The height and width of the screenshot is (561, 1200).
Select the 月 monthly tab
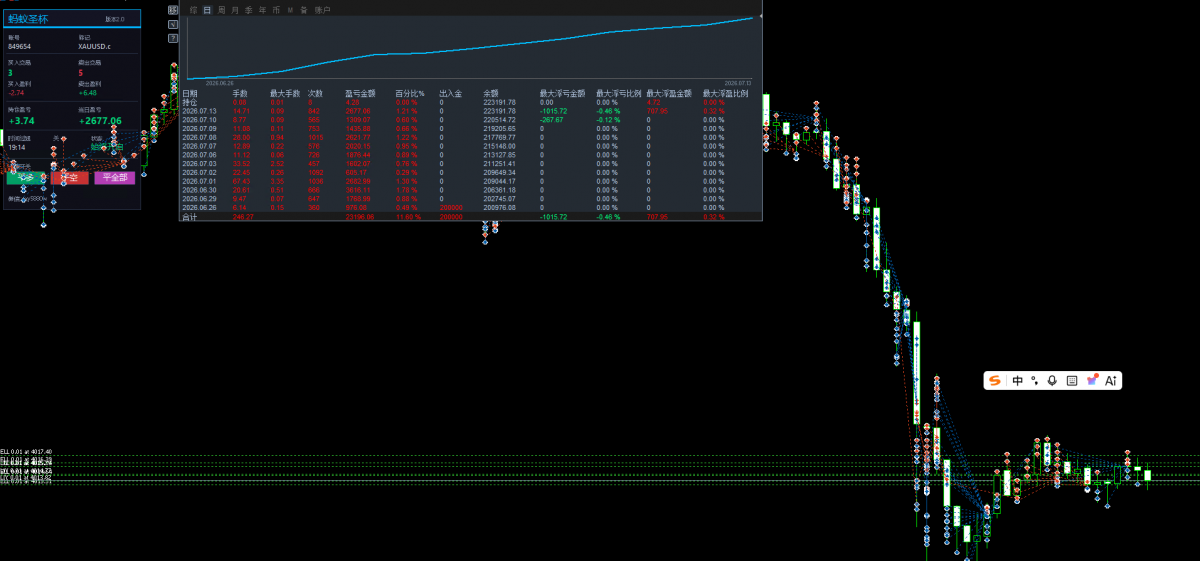(x=235, y=10)
